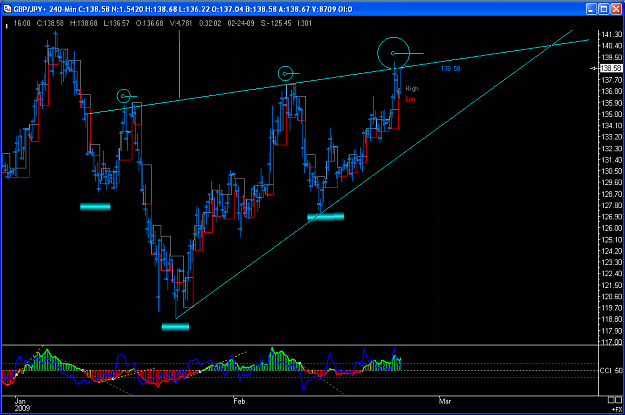
Task: Click the 'High' label near last bar
Action: (x=412, y=89)
